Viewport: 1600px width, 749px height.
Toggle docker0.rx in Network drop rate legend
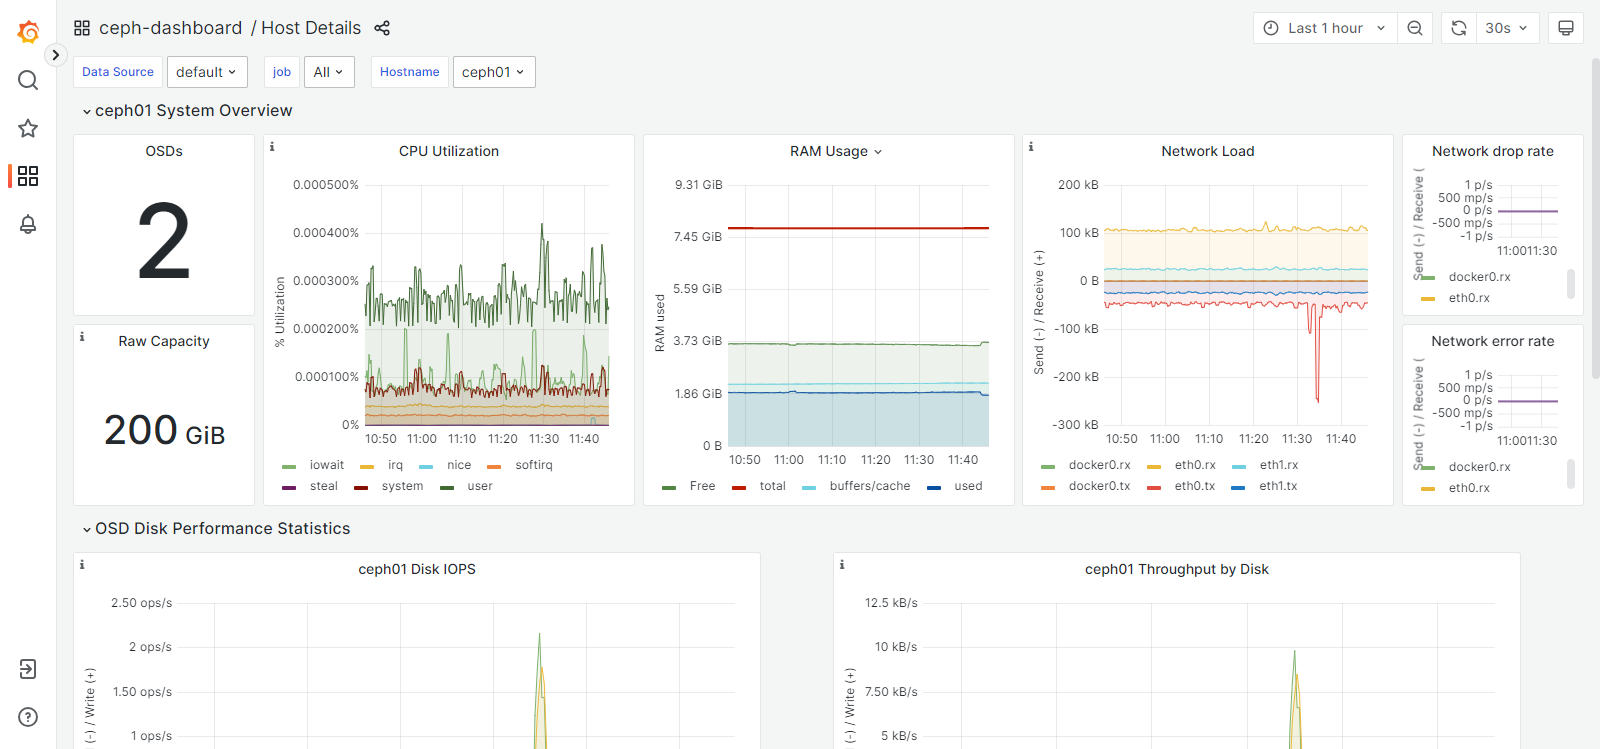pos(1479,277)
